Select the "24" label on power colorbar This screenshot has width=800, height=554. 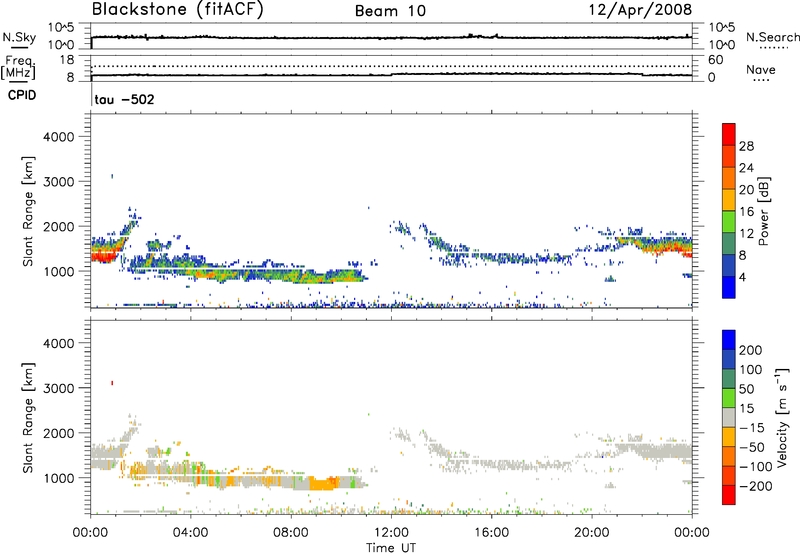pyautogui.click(x=746, y=168)
